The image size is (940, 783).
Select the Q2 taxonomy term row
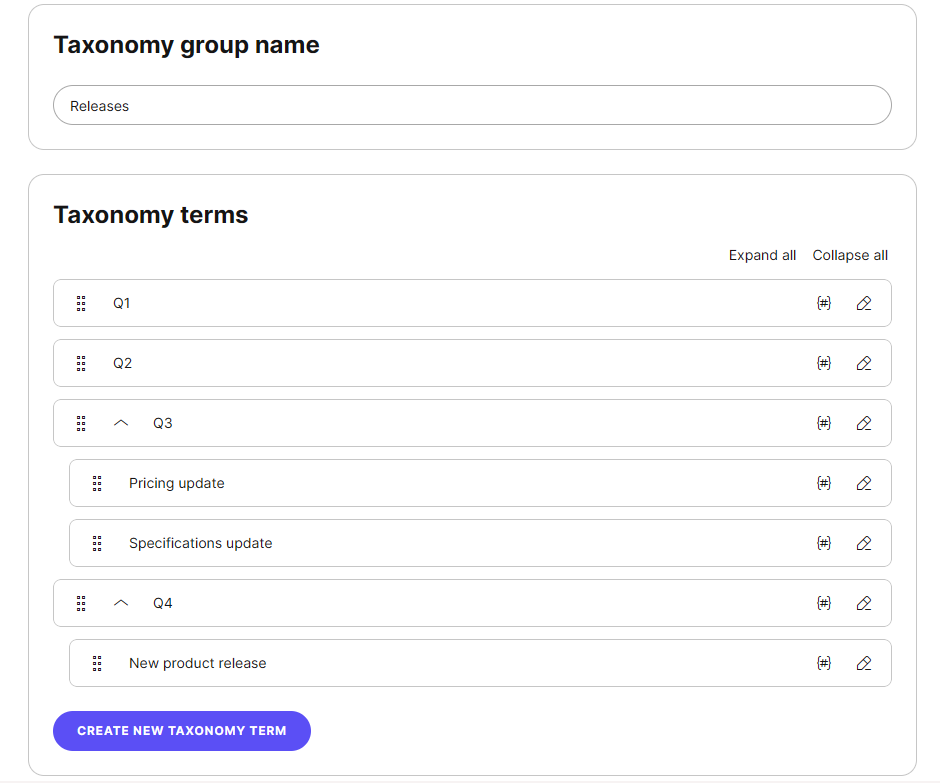400,363
